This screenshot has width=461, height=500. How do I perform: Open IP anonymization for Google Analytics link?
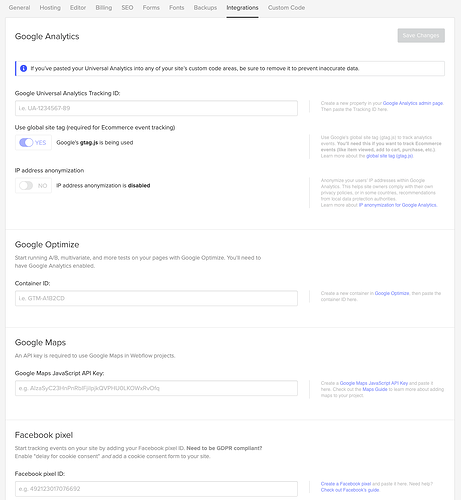coord(397,205)
